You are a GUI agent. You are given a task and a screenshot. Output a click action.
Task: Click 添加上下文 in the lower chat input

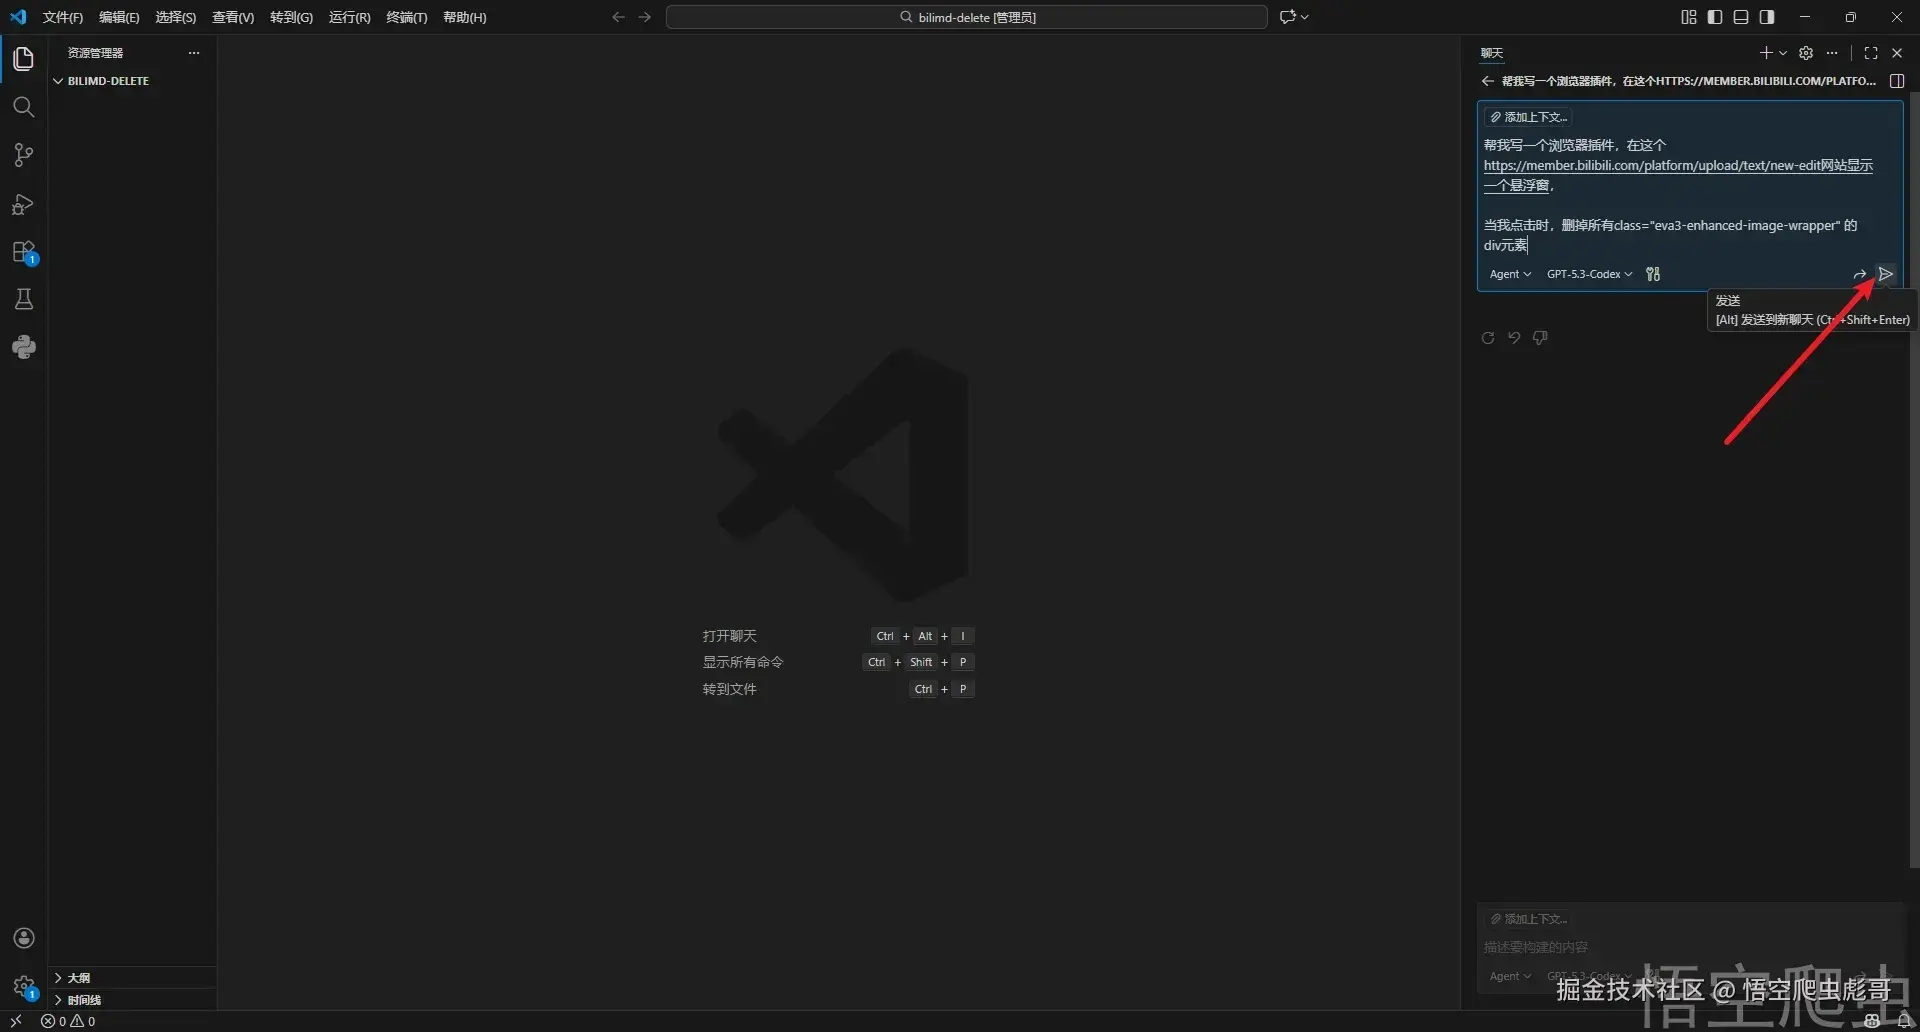point(1528,919)
